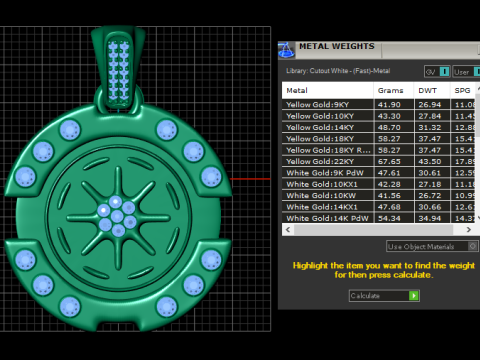
Task: Select the Yellow Gold:14KY row
Action: [x=378, y=127]
